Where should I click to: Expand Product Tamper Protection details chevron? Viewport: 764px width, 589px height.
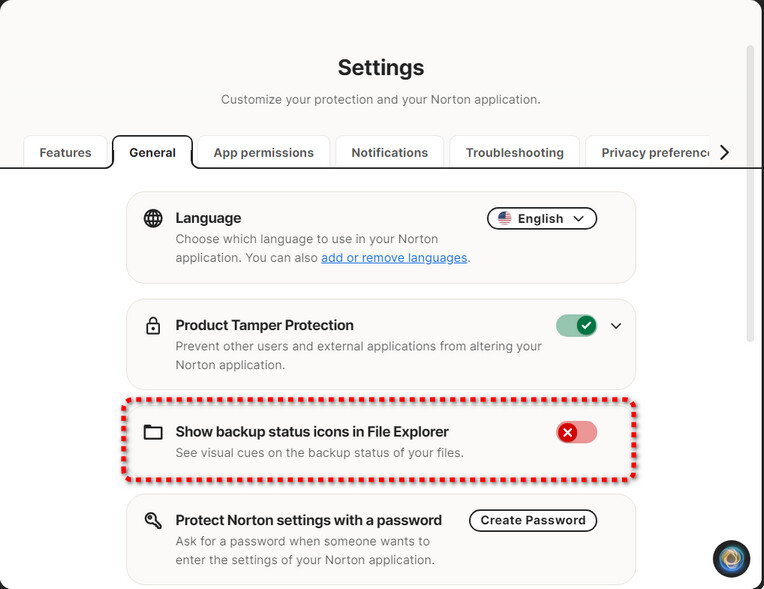(x=616, y=326)
